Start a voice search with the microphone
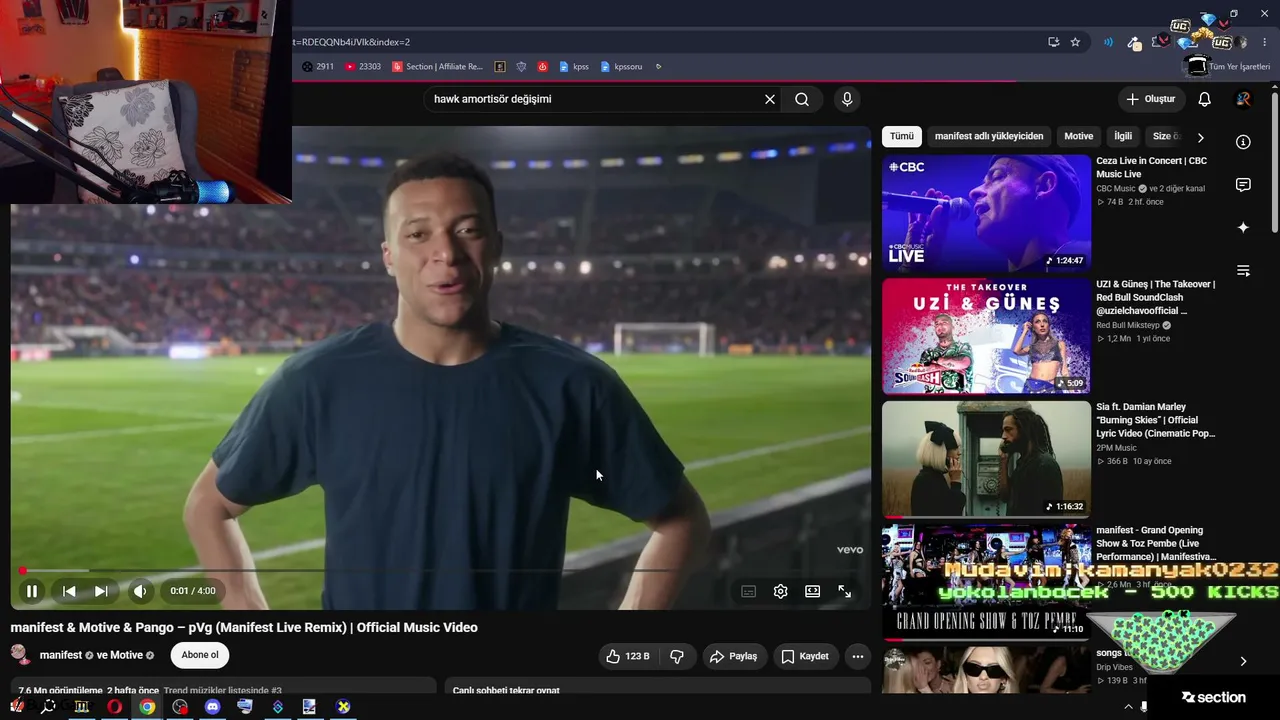This screenshot has height=720, width=1280. [847, 99]
